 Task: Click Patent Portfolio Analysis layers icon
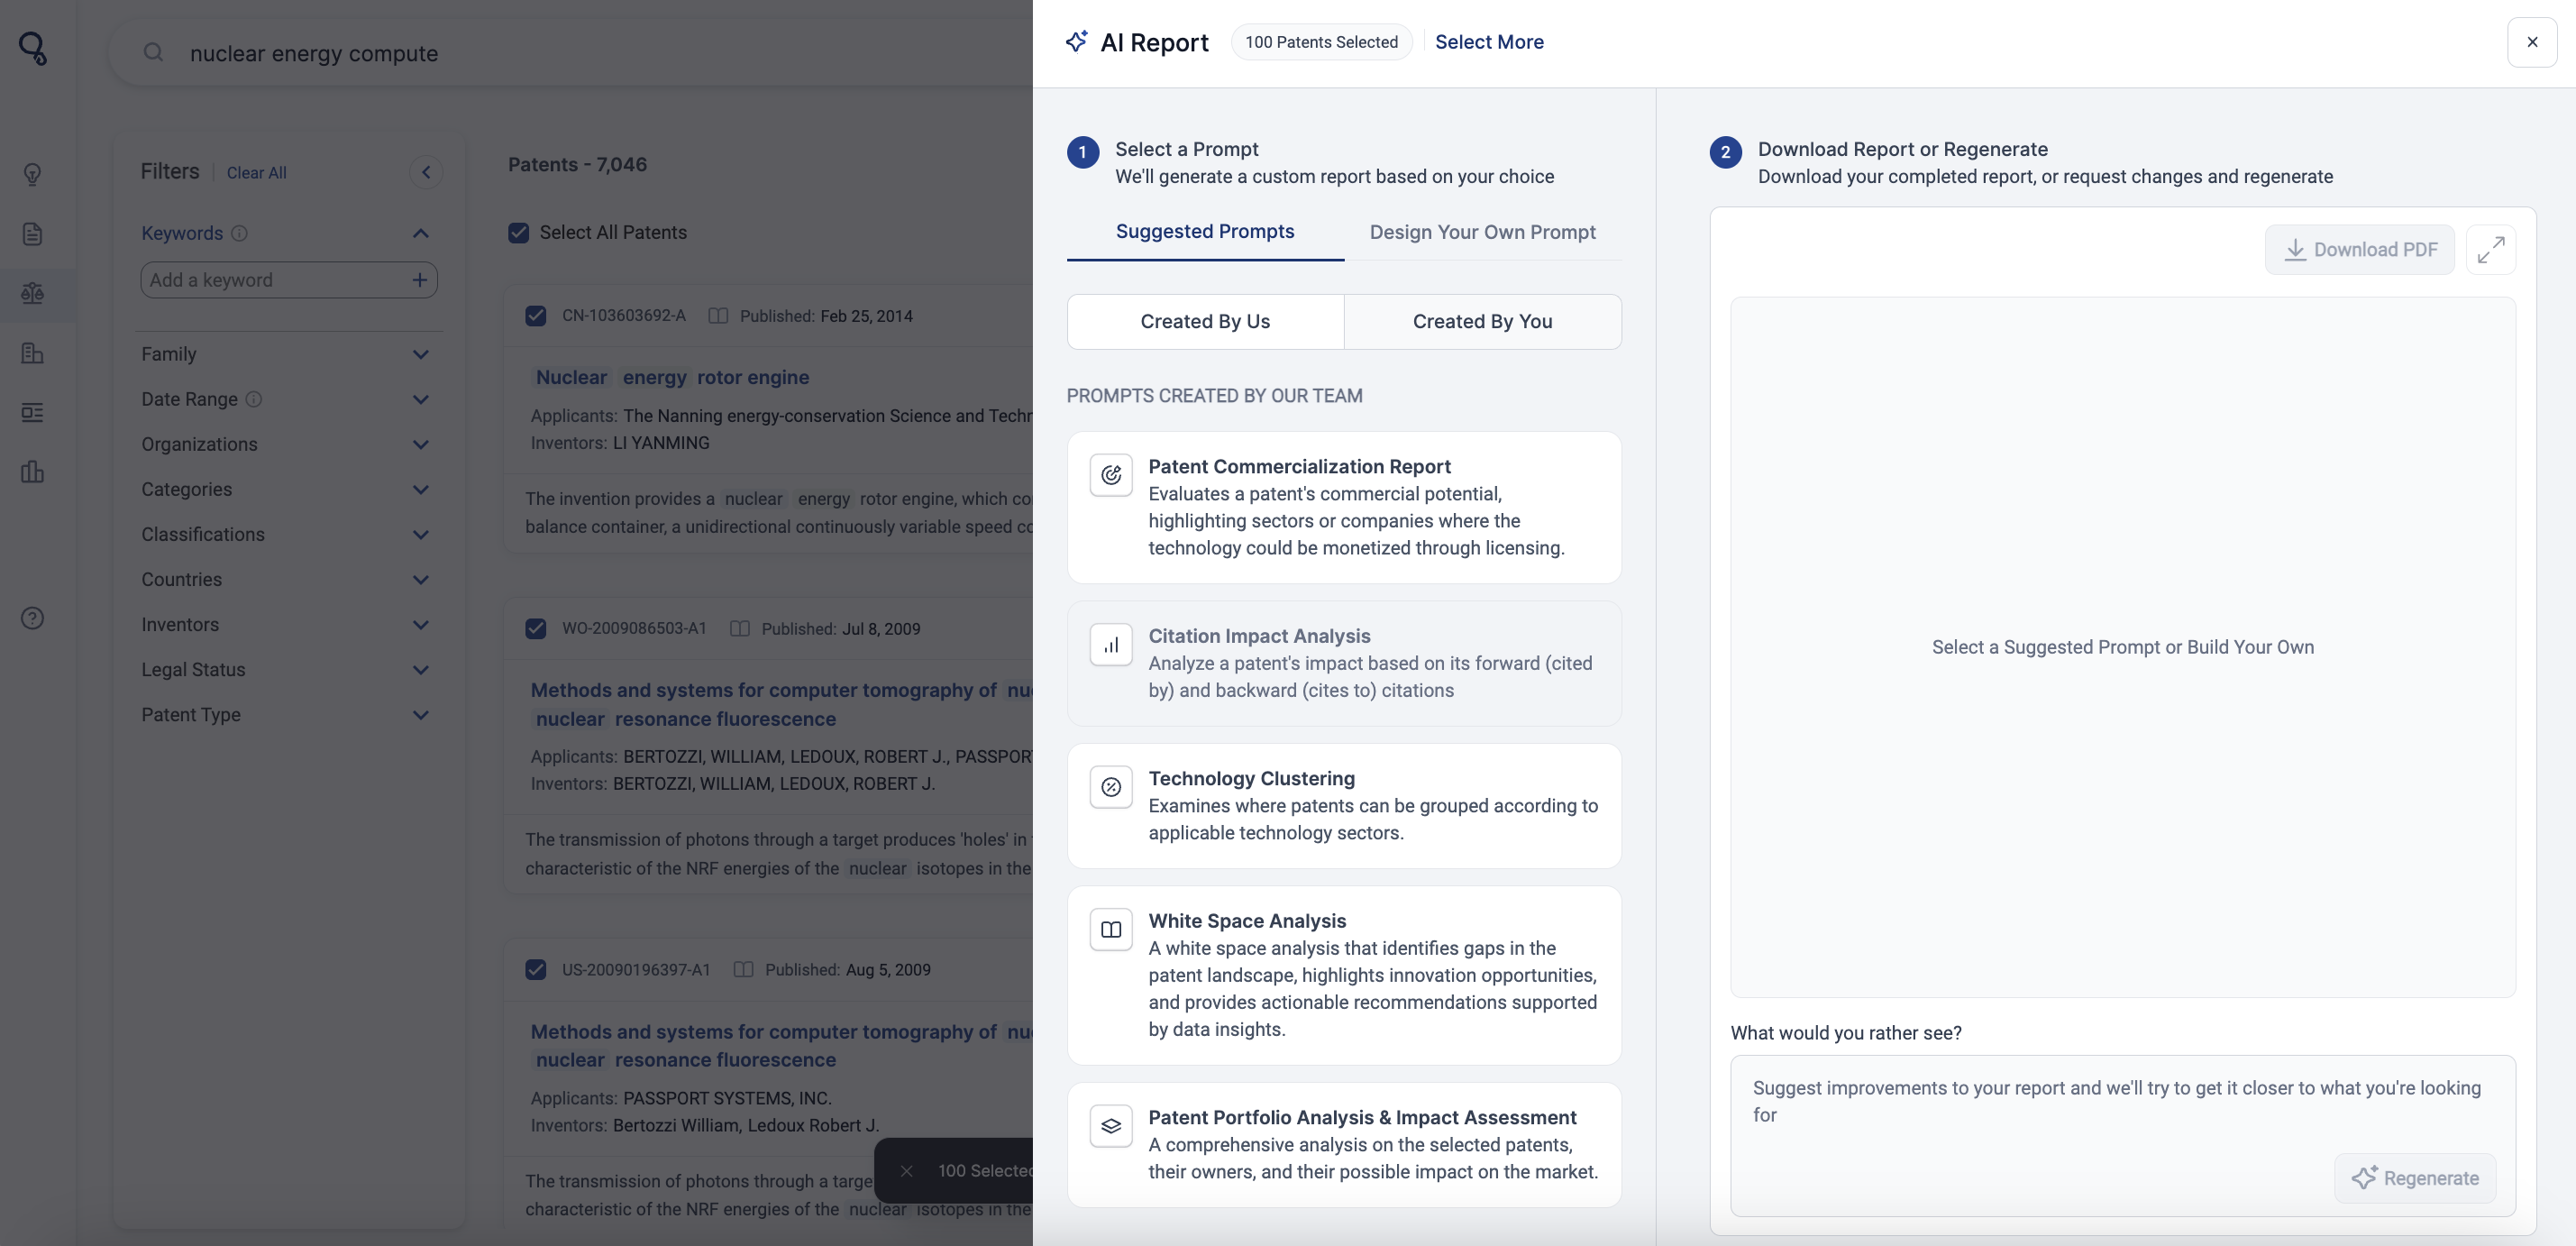click(1111, 1126)
